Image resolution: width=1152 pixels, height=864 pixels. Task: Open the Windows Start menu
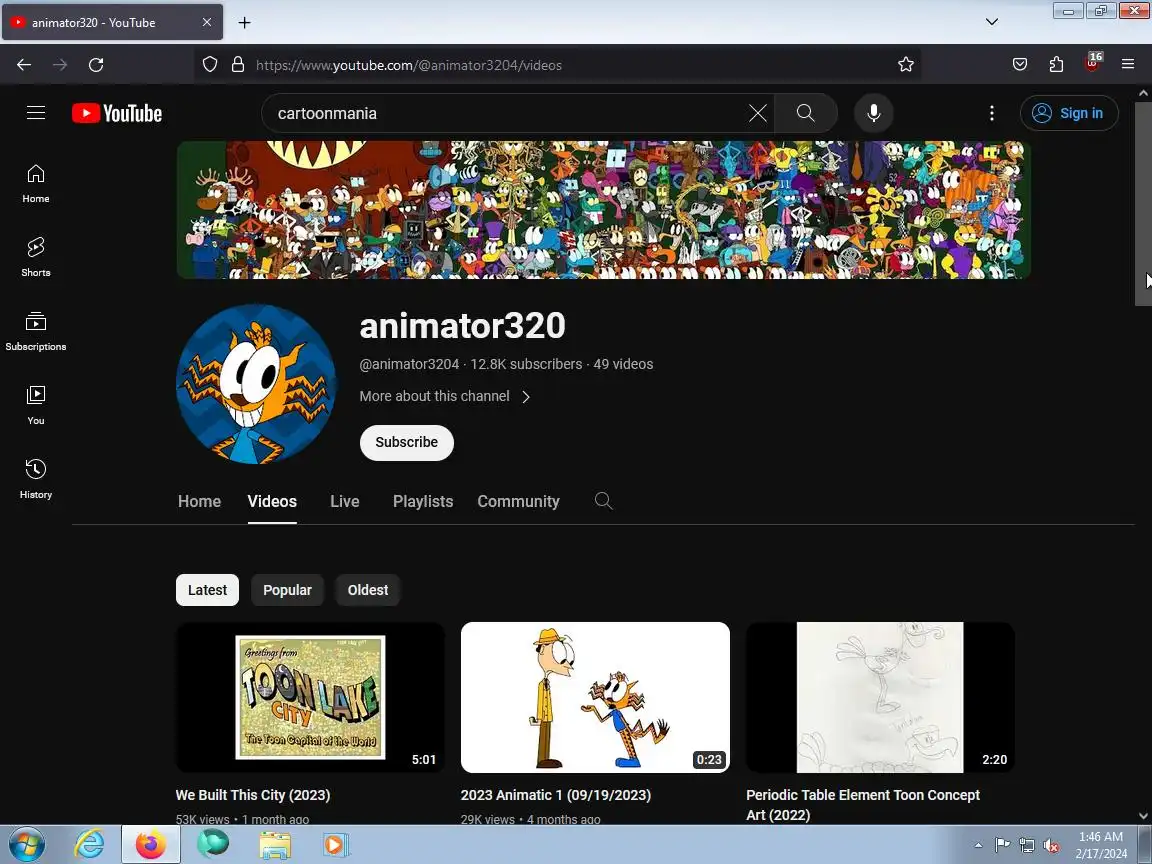(26, 845)
